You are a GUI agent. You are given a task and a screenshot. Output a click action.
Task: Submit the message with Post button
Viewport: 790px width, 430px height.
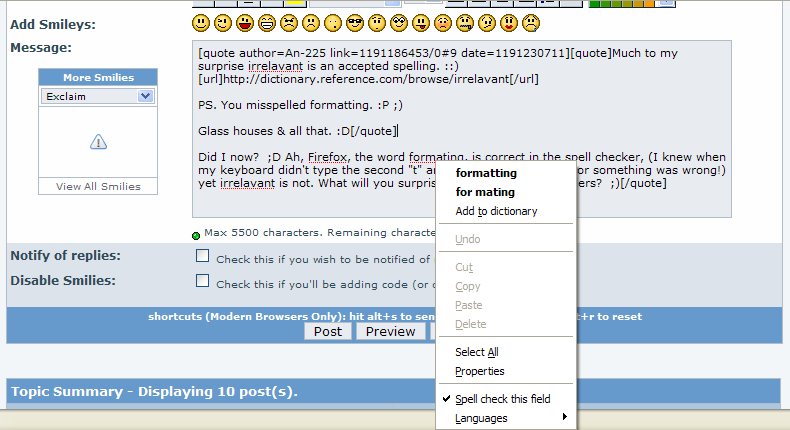coord(327,331)
